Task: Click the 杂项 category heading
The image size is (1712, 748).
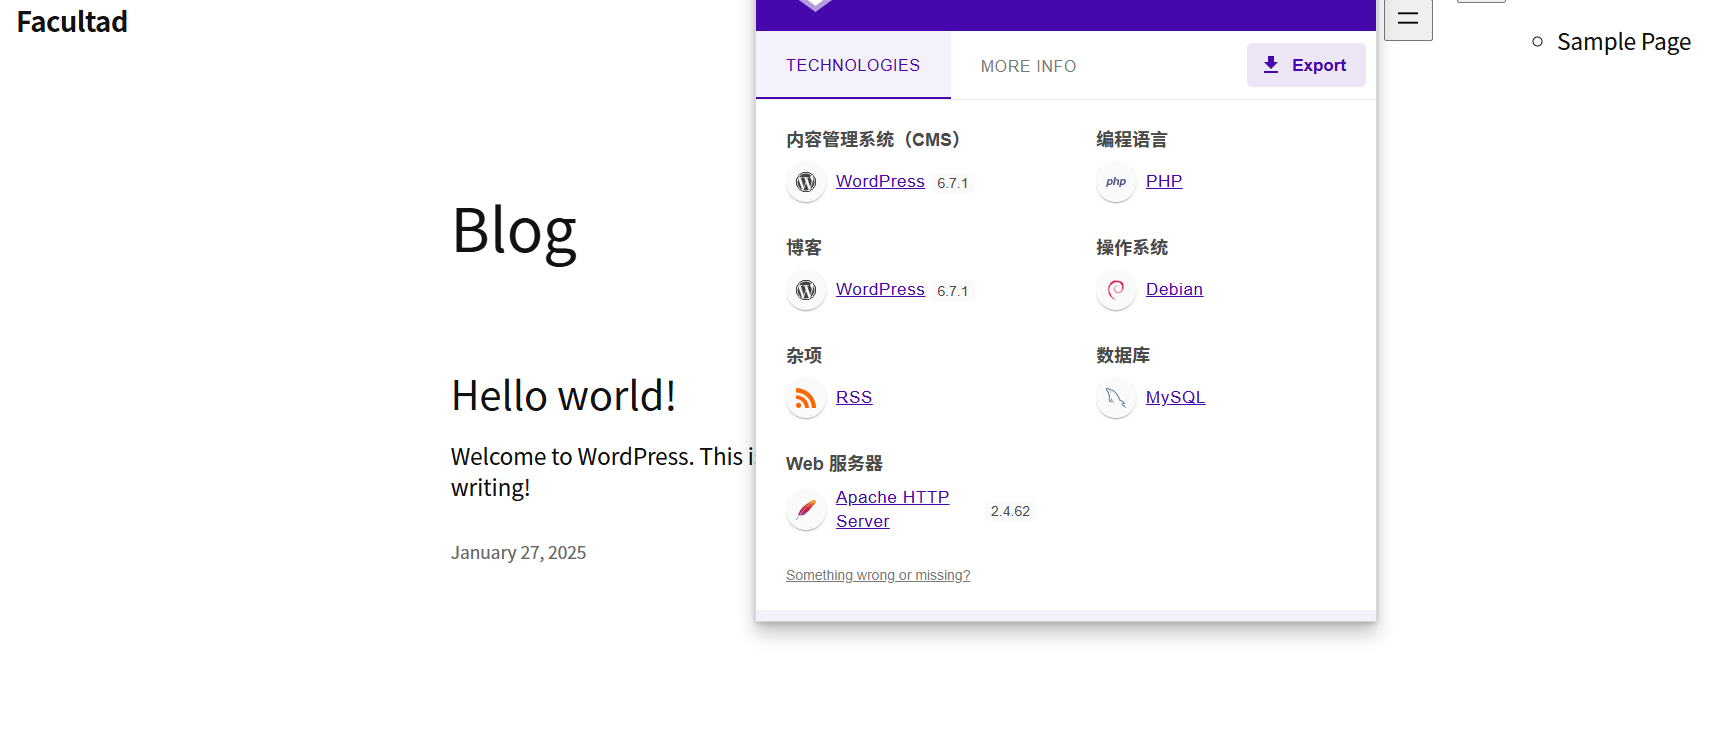Action: (804, 355)
